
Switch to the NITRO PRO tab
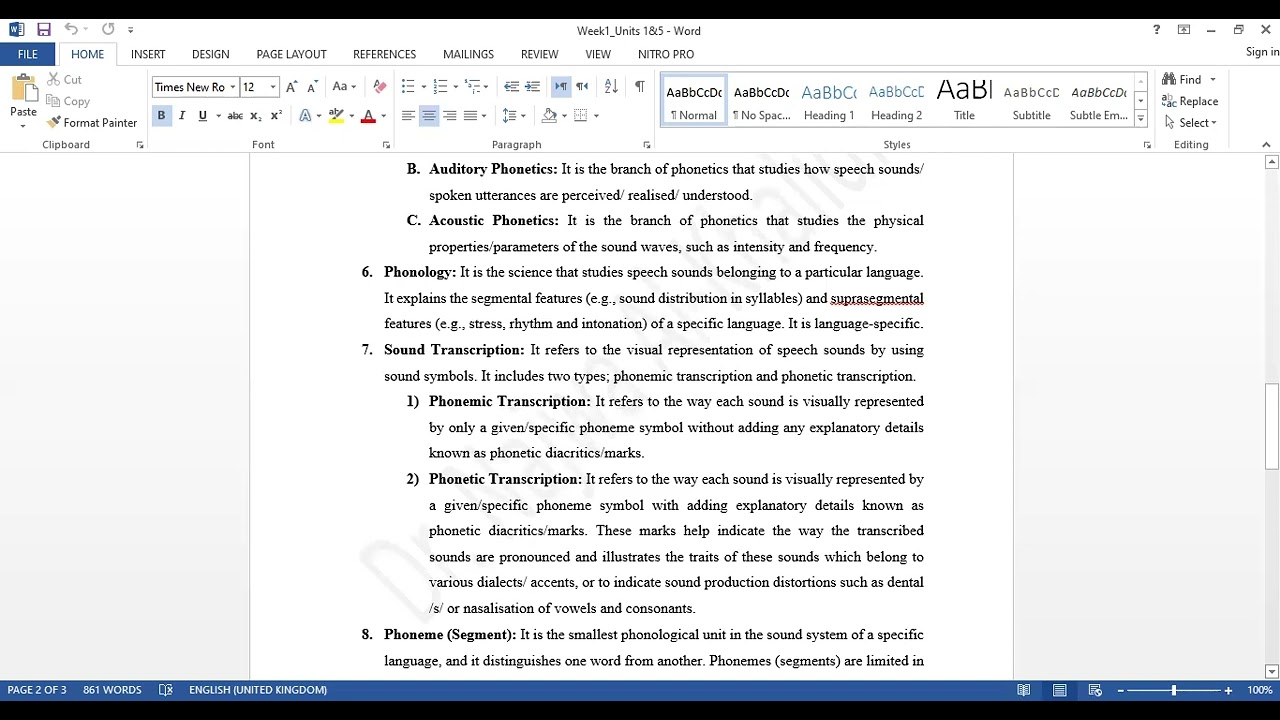click(x=666, y=54)
